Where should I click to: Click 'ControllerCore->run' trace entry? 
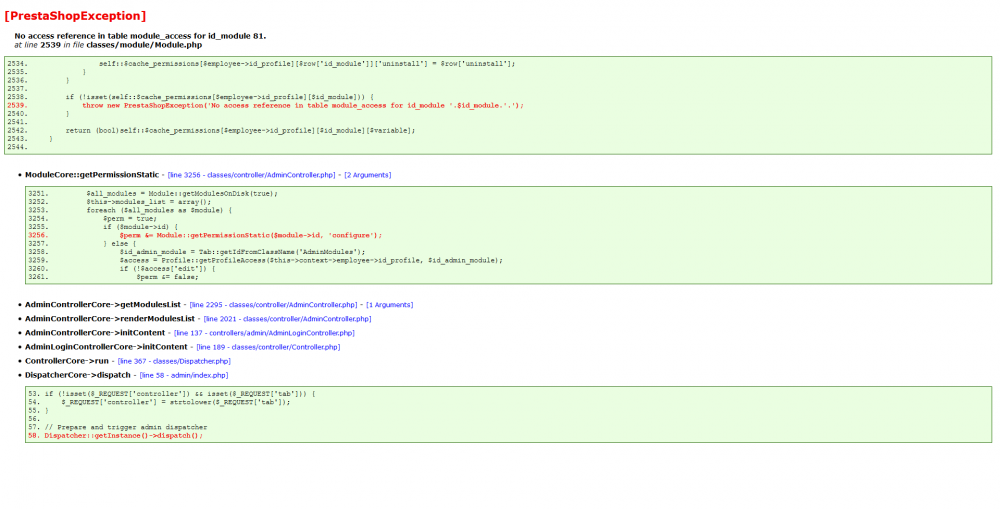click(67, 361)
